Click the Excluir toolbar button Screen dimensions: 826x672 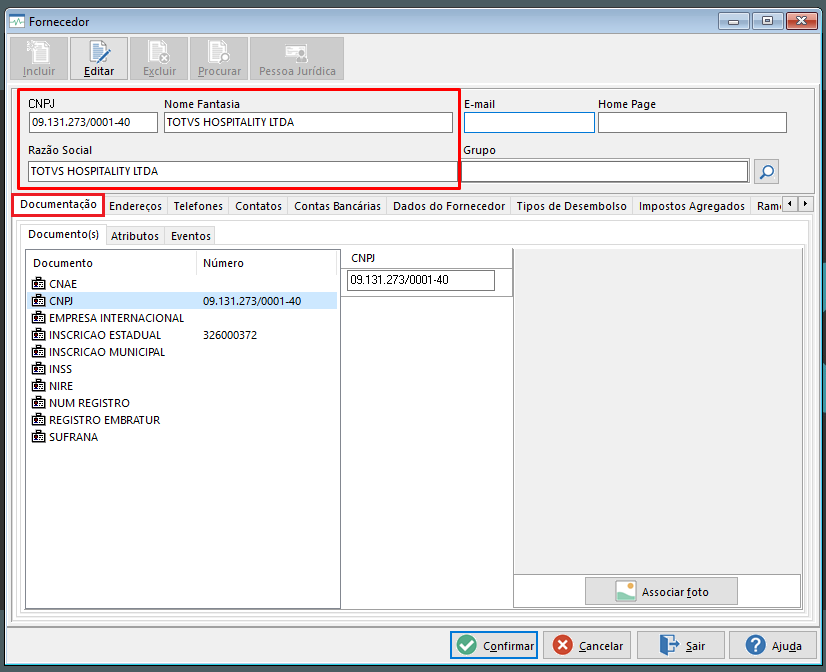[x=159, y=58]
